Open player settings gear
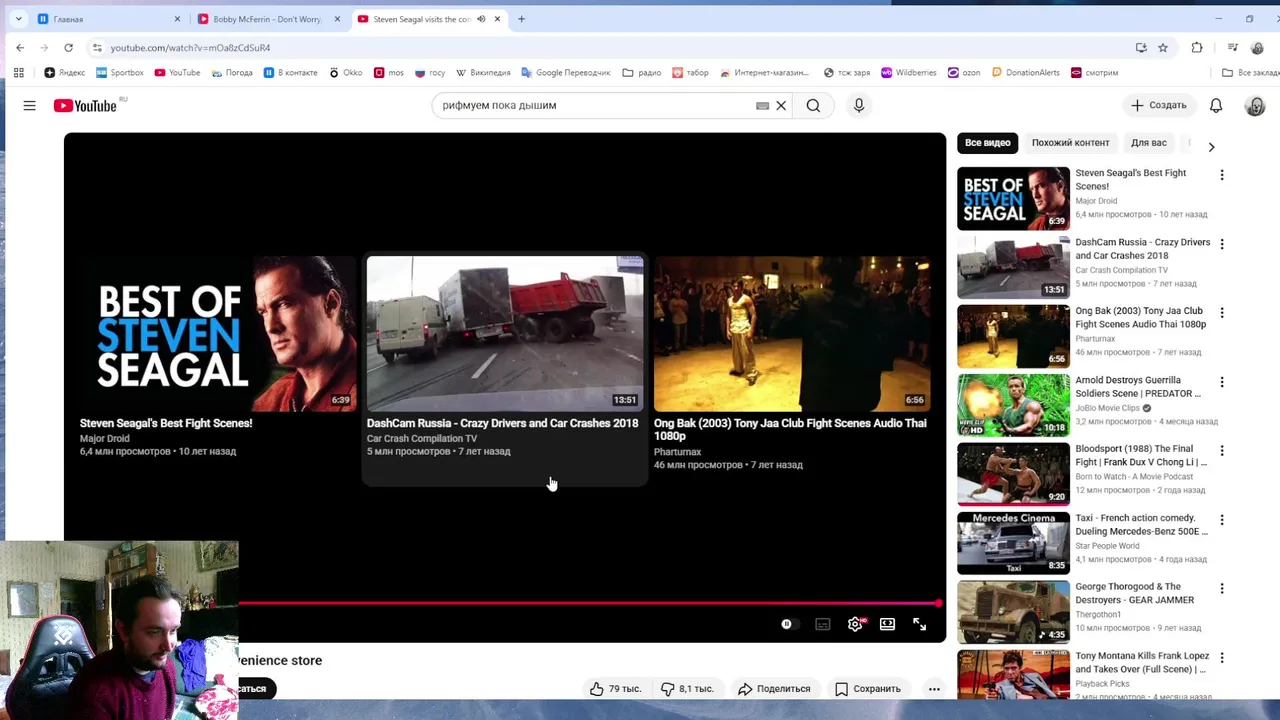 pos(855,624)
